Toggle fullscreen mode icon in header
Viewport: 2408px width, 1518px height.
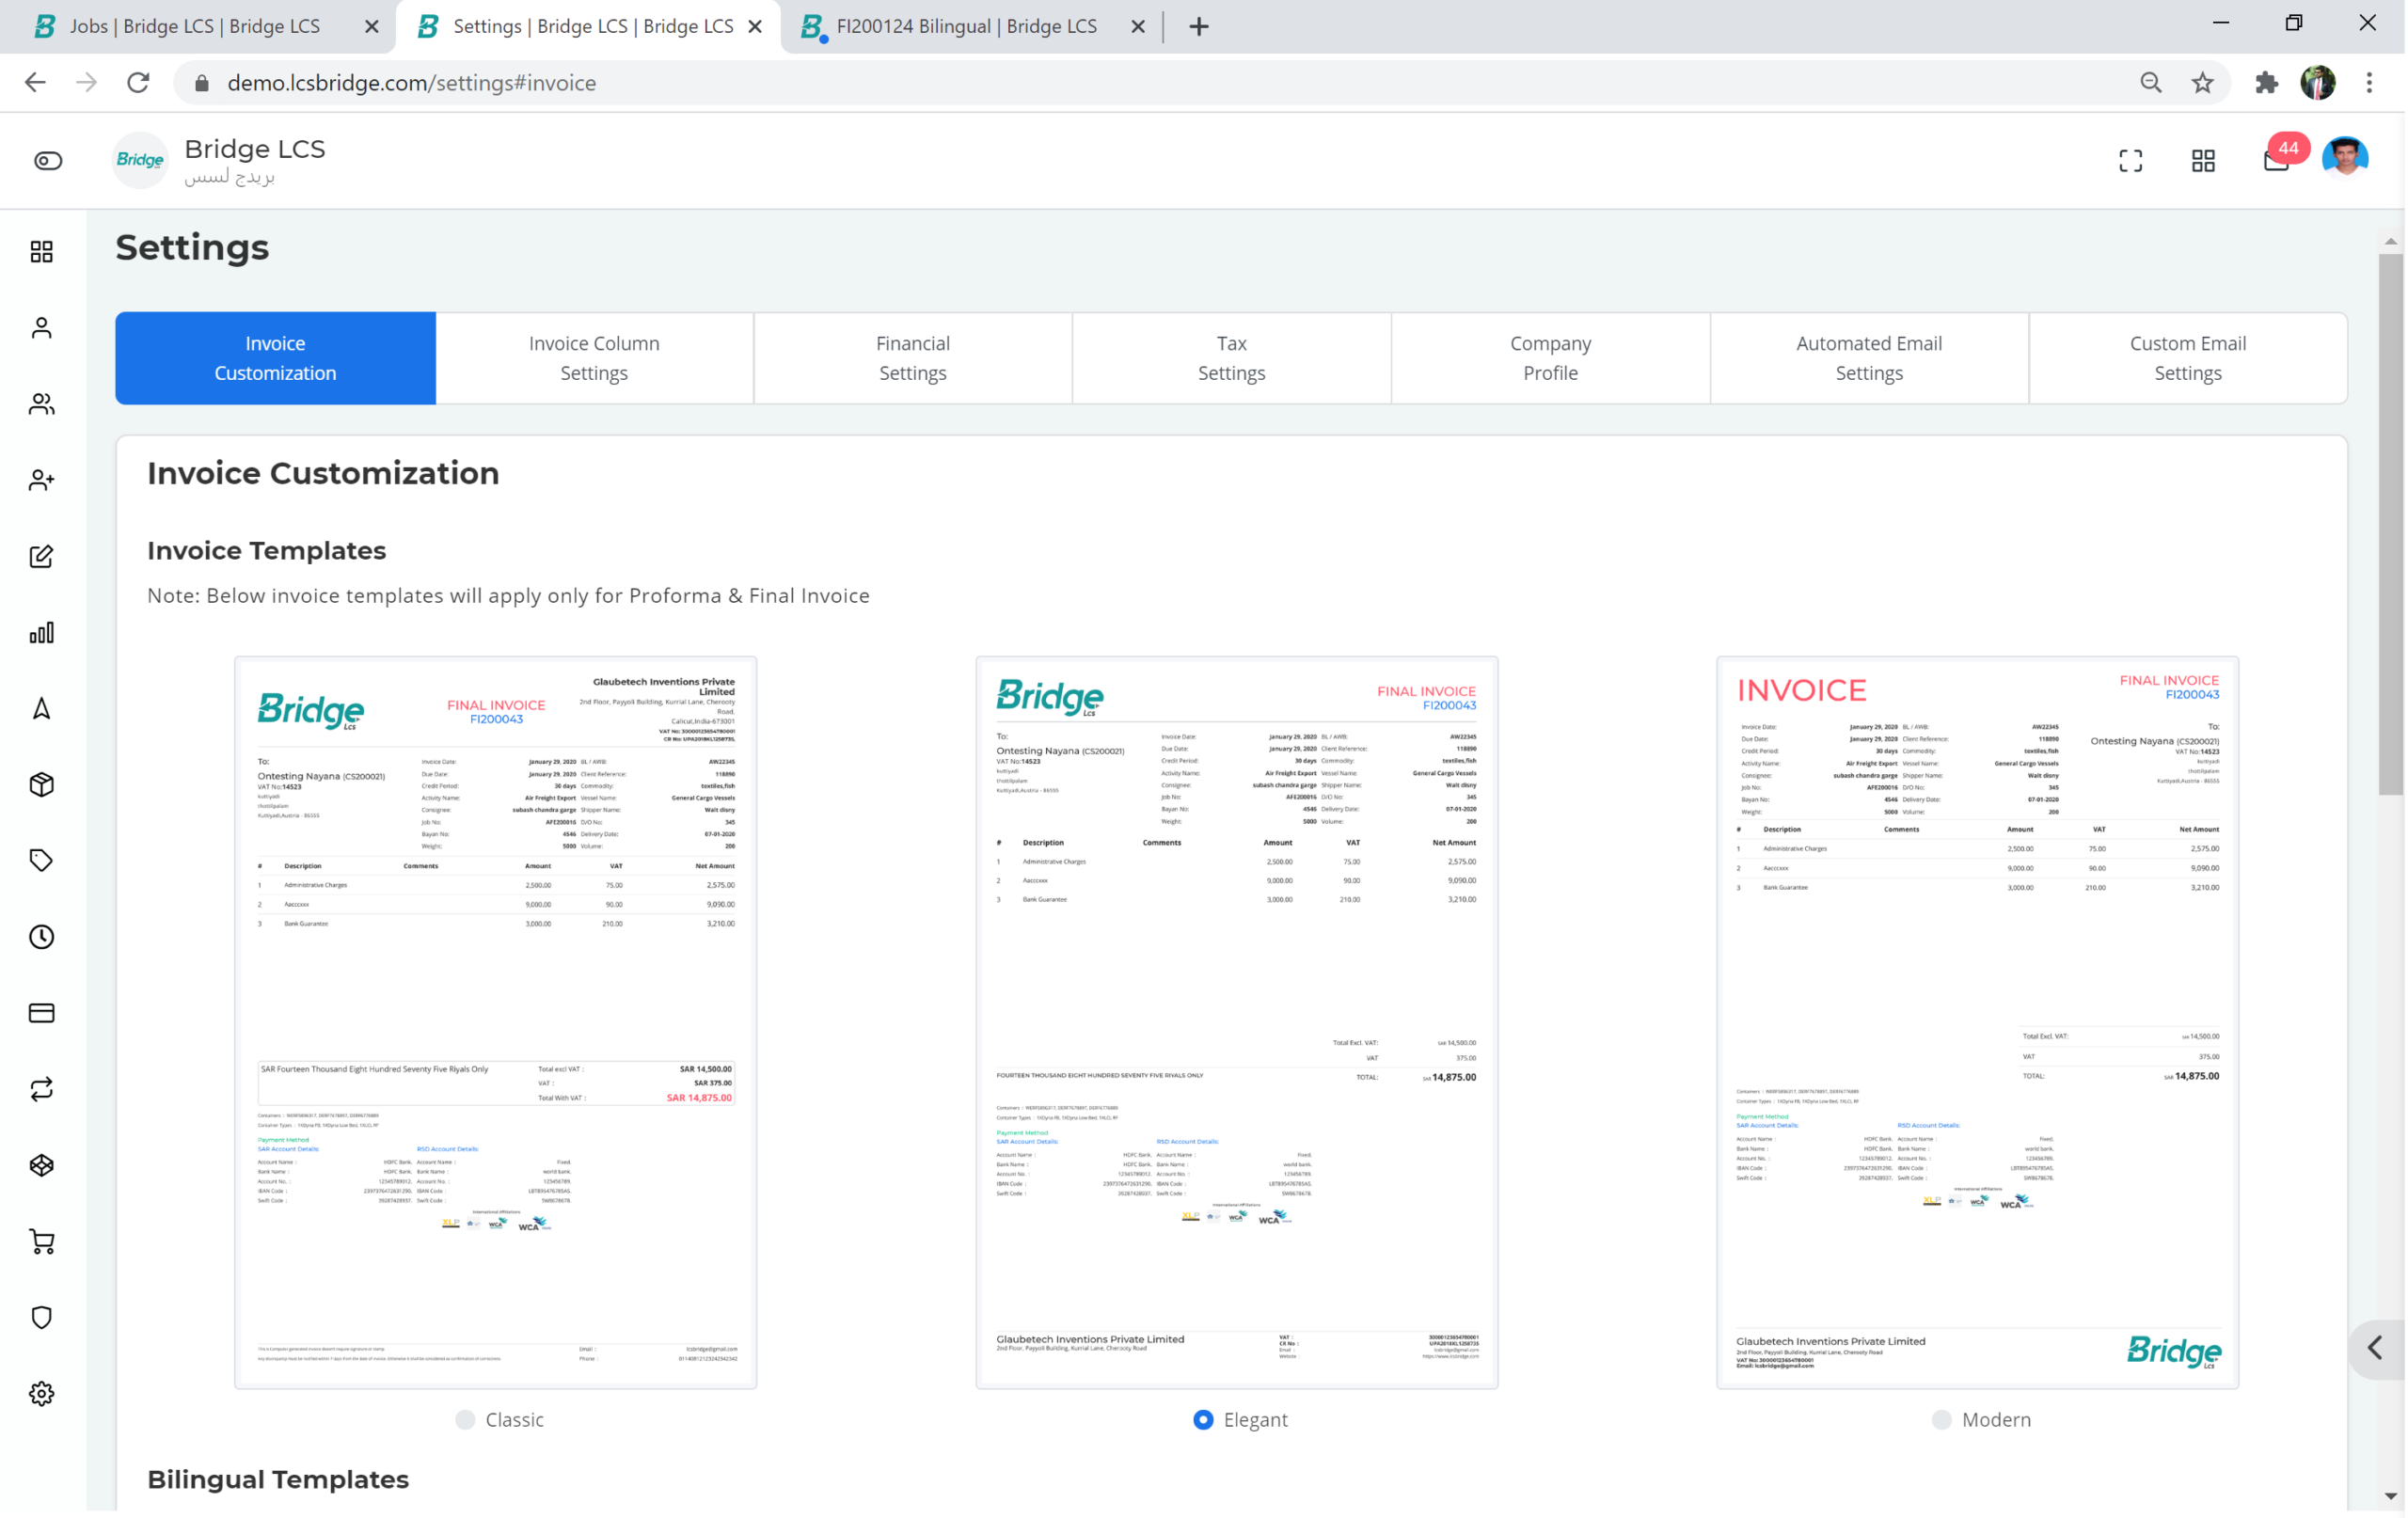click(2131, 161)
